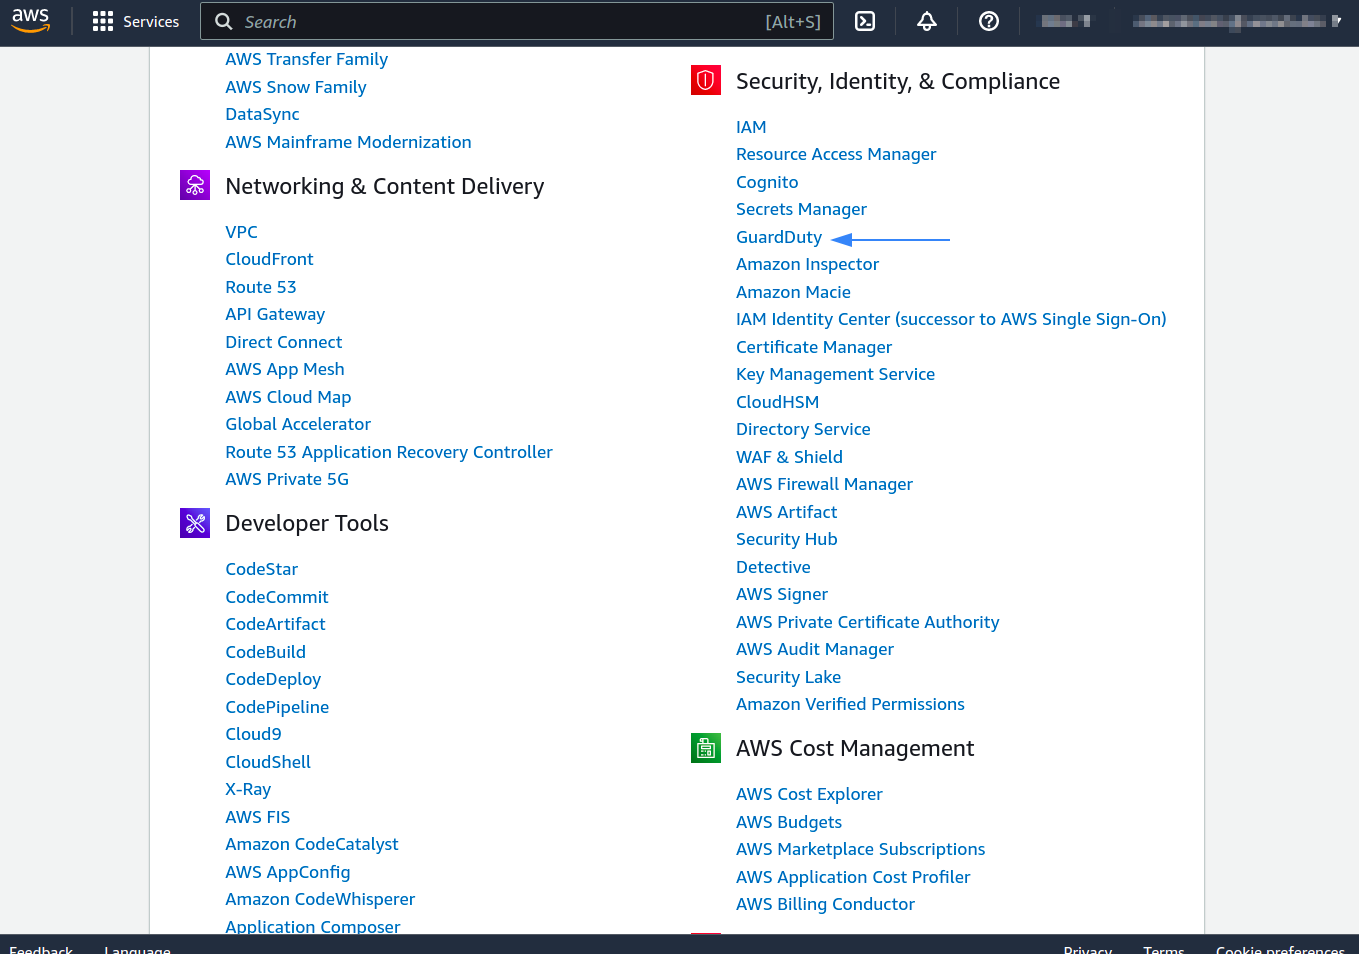This screenshot has height=954, width=1359.
Task: Open AWS Firewall Manager
Action: click(x=824, y=484)
